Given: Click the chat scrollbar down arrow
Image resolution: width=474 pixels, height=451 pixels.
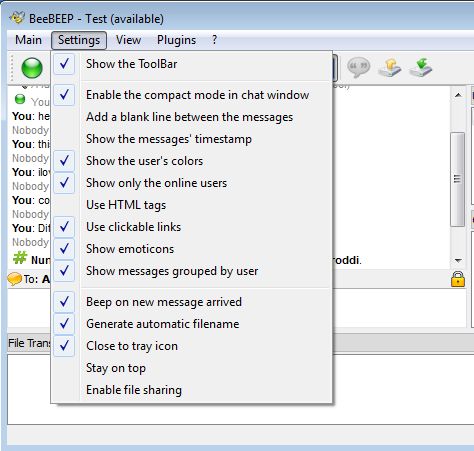Looking at the screenshot, I should point(458,260).
